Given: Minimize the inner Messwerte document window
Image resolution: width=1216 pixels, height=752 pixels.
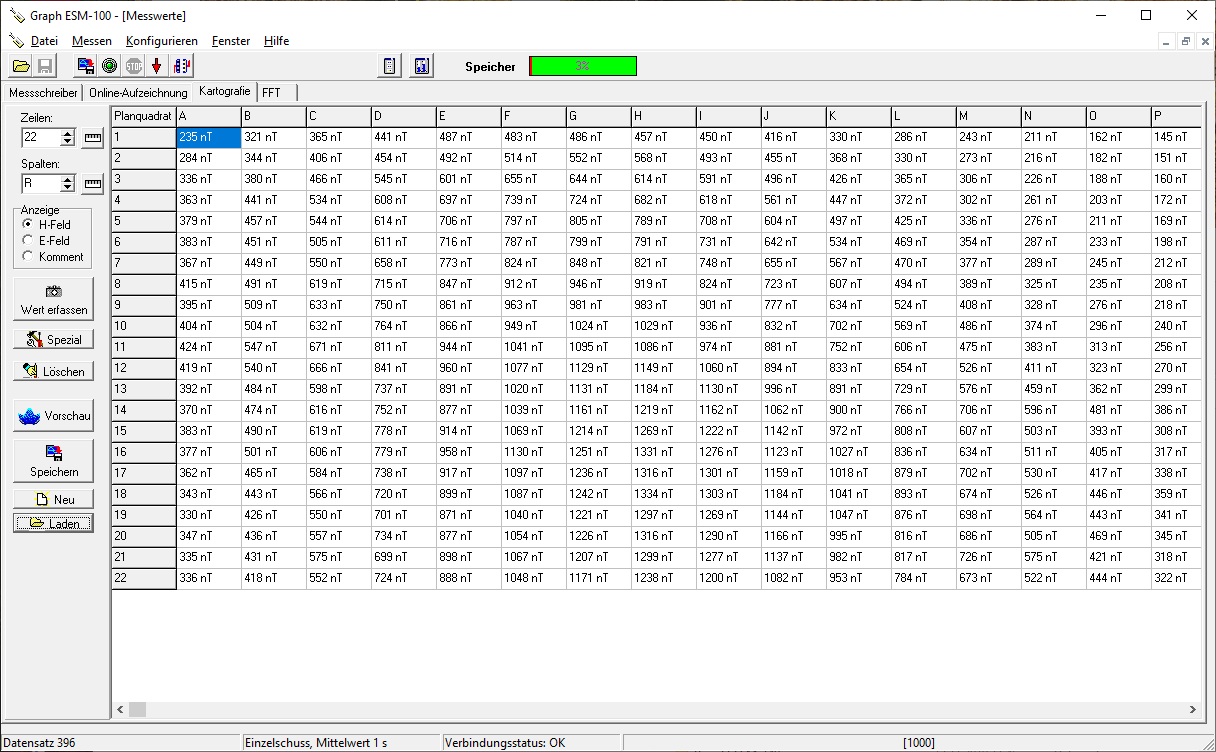Looking at the screenshot, I should point(1168,42).
